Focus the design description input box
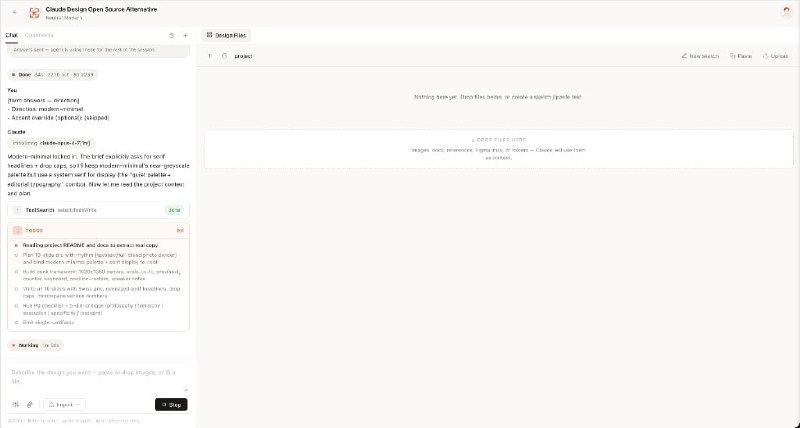 (97, 376)
